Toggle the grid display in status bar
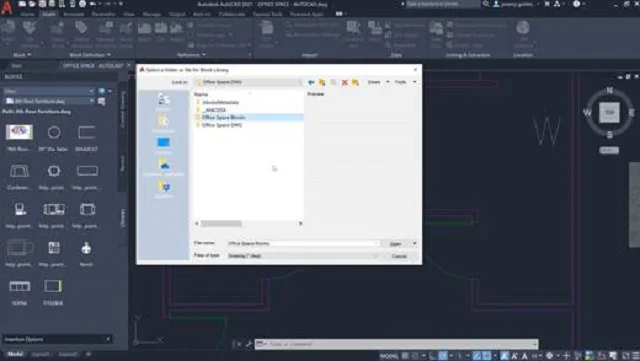 405,356
